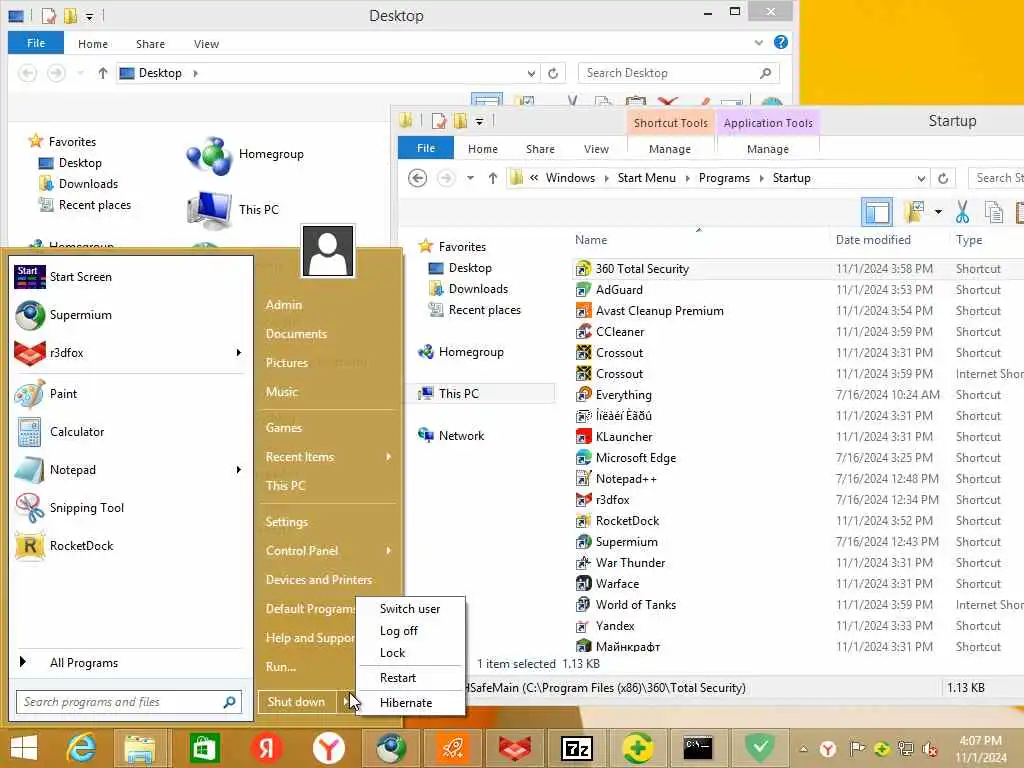Open Windows Store from the taskbar
This screenshot has height=768, width=1024.
204,748
